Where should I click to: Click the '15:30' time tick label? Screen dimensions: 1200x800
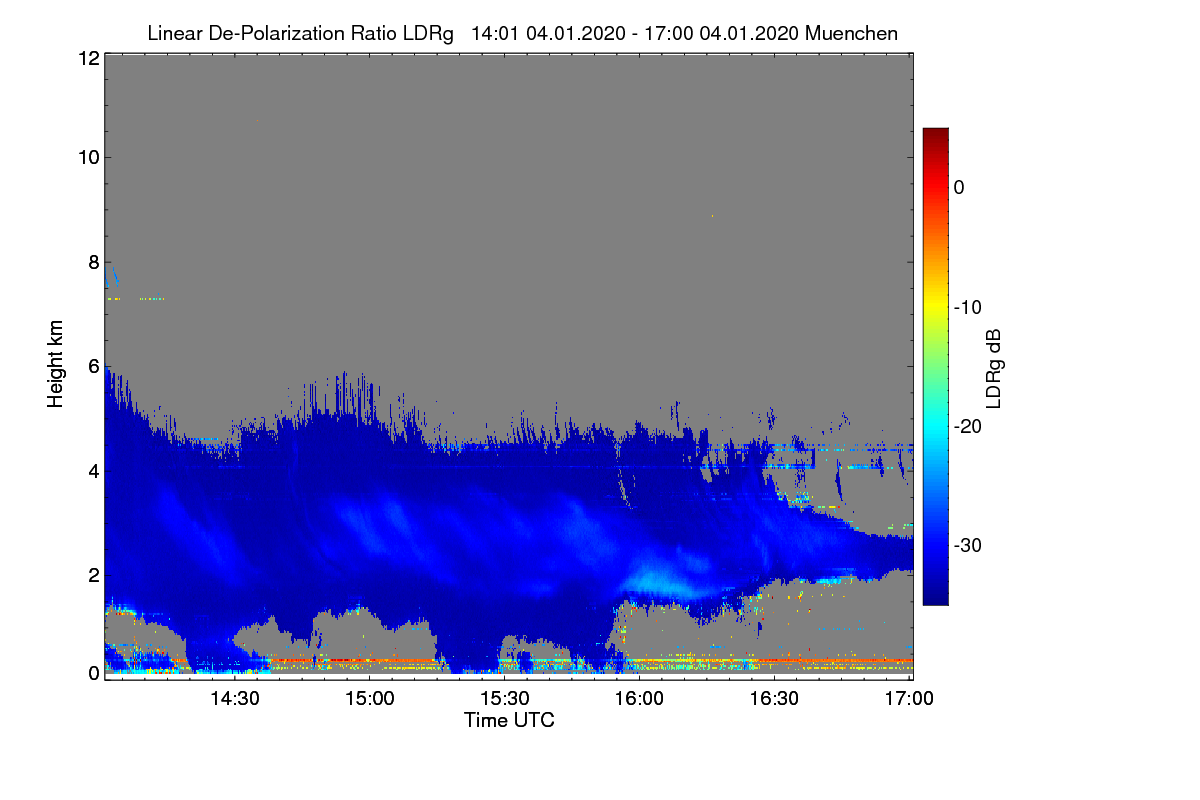[x=505, y=699]
